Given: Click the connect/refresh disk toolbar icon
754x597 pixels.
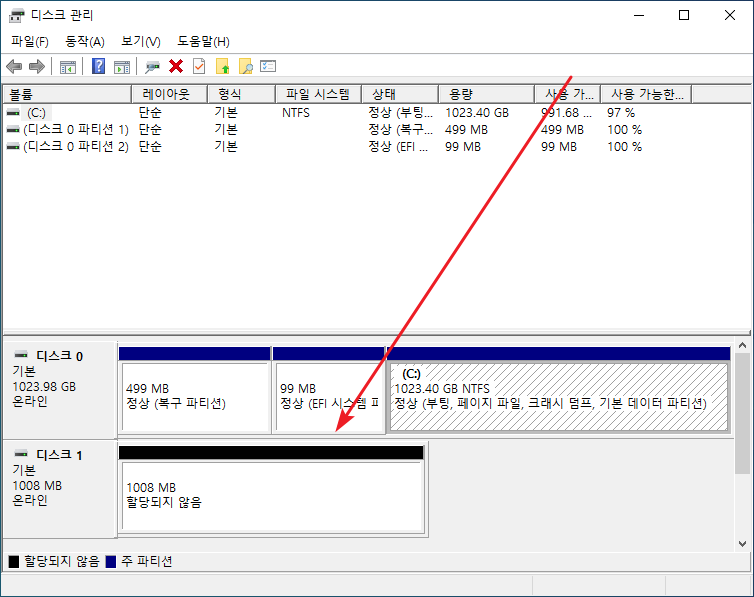Looking at the screenshot, I should coord(152,66).
